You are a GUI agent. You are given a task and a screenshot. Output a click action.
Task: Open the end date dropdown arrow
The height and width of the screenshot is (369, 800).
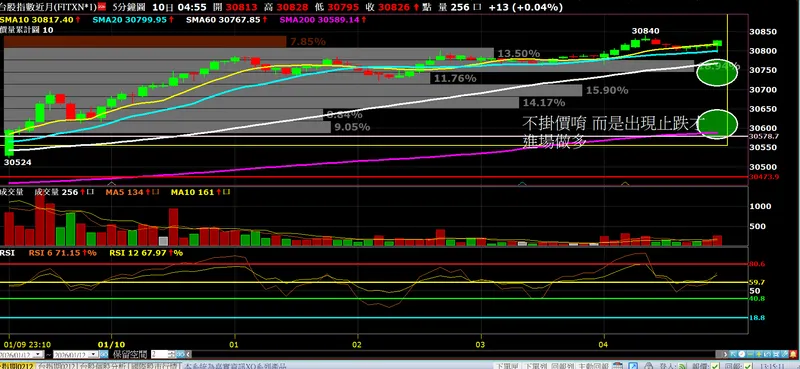93,354
